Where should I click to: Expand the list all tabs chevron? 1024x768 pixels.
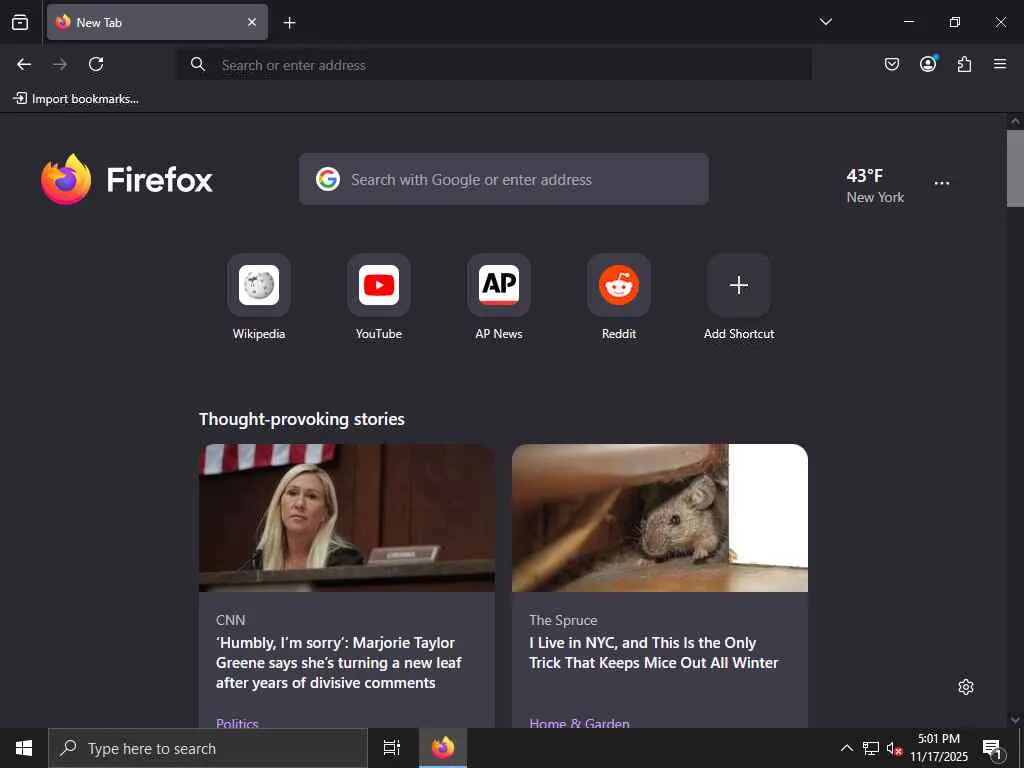tap(825, 22)
